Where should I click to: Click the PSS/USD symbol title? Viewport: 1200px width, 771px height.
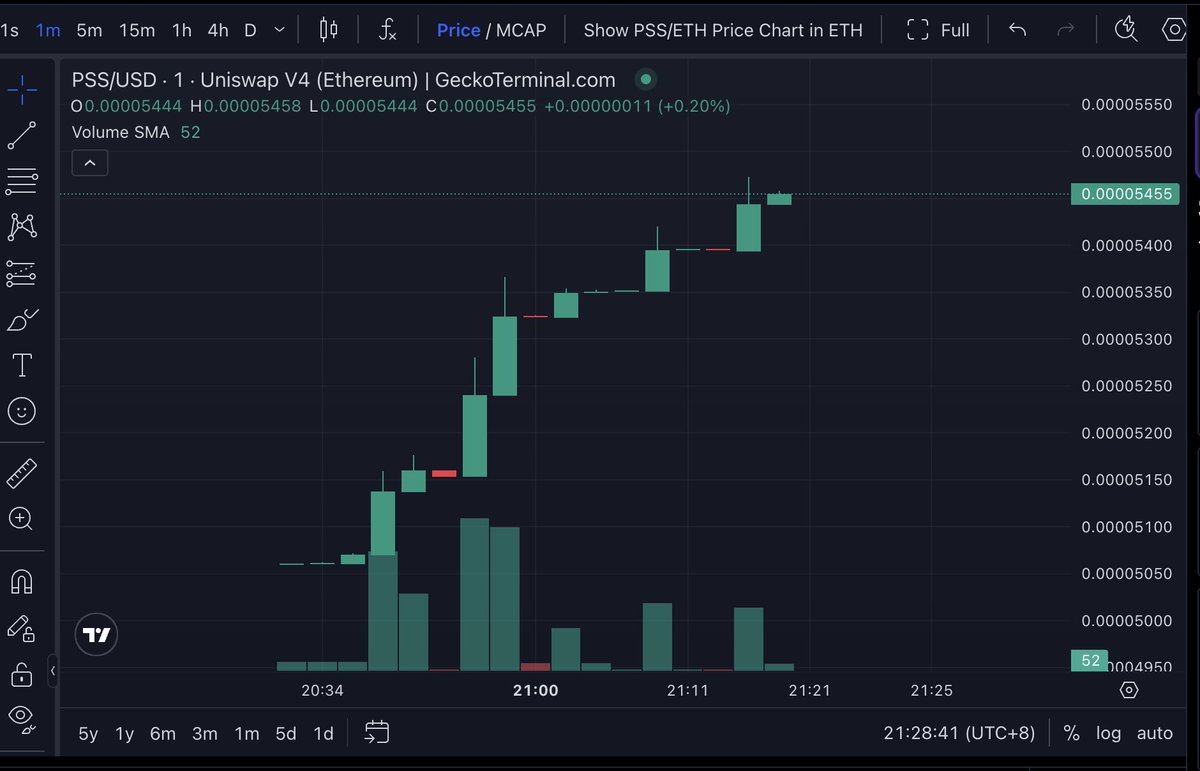tap(343, 79)
